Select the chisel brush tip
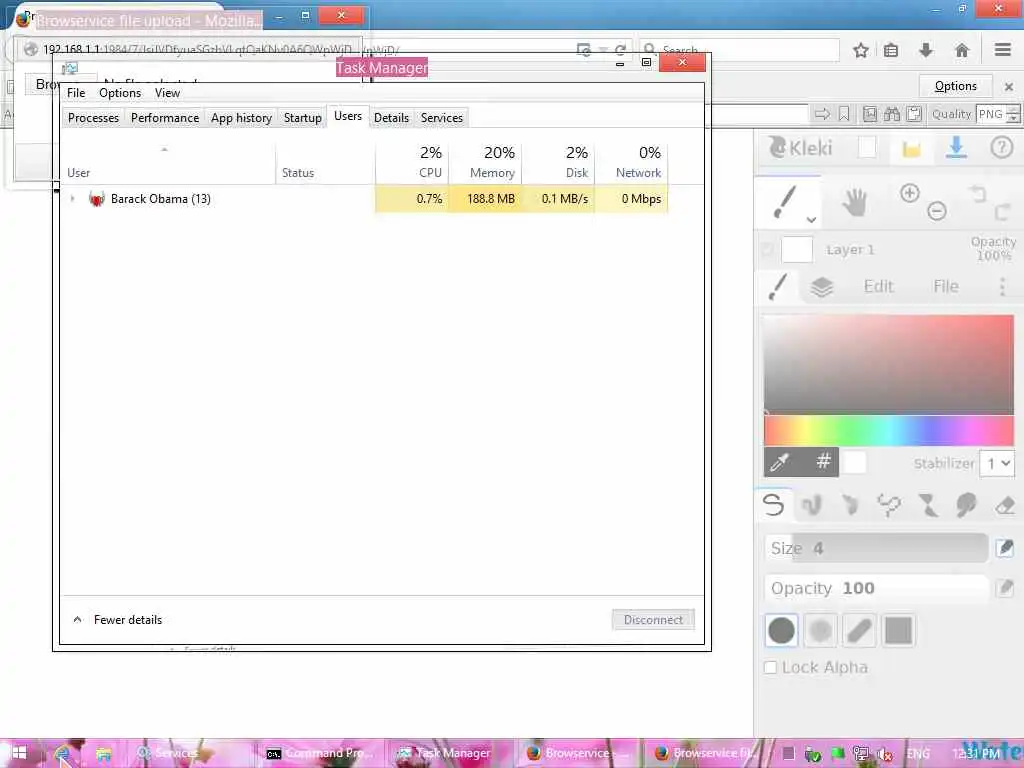This screenshot has height=768, width=1024. click(859, 630)
